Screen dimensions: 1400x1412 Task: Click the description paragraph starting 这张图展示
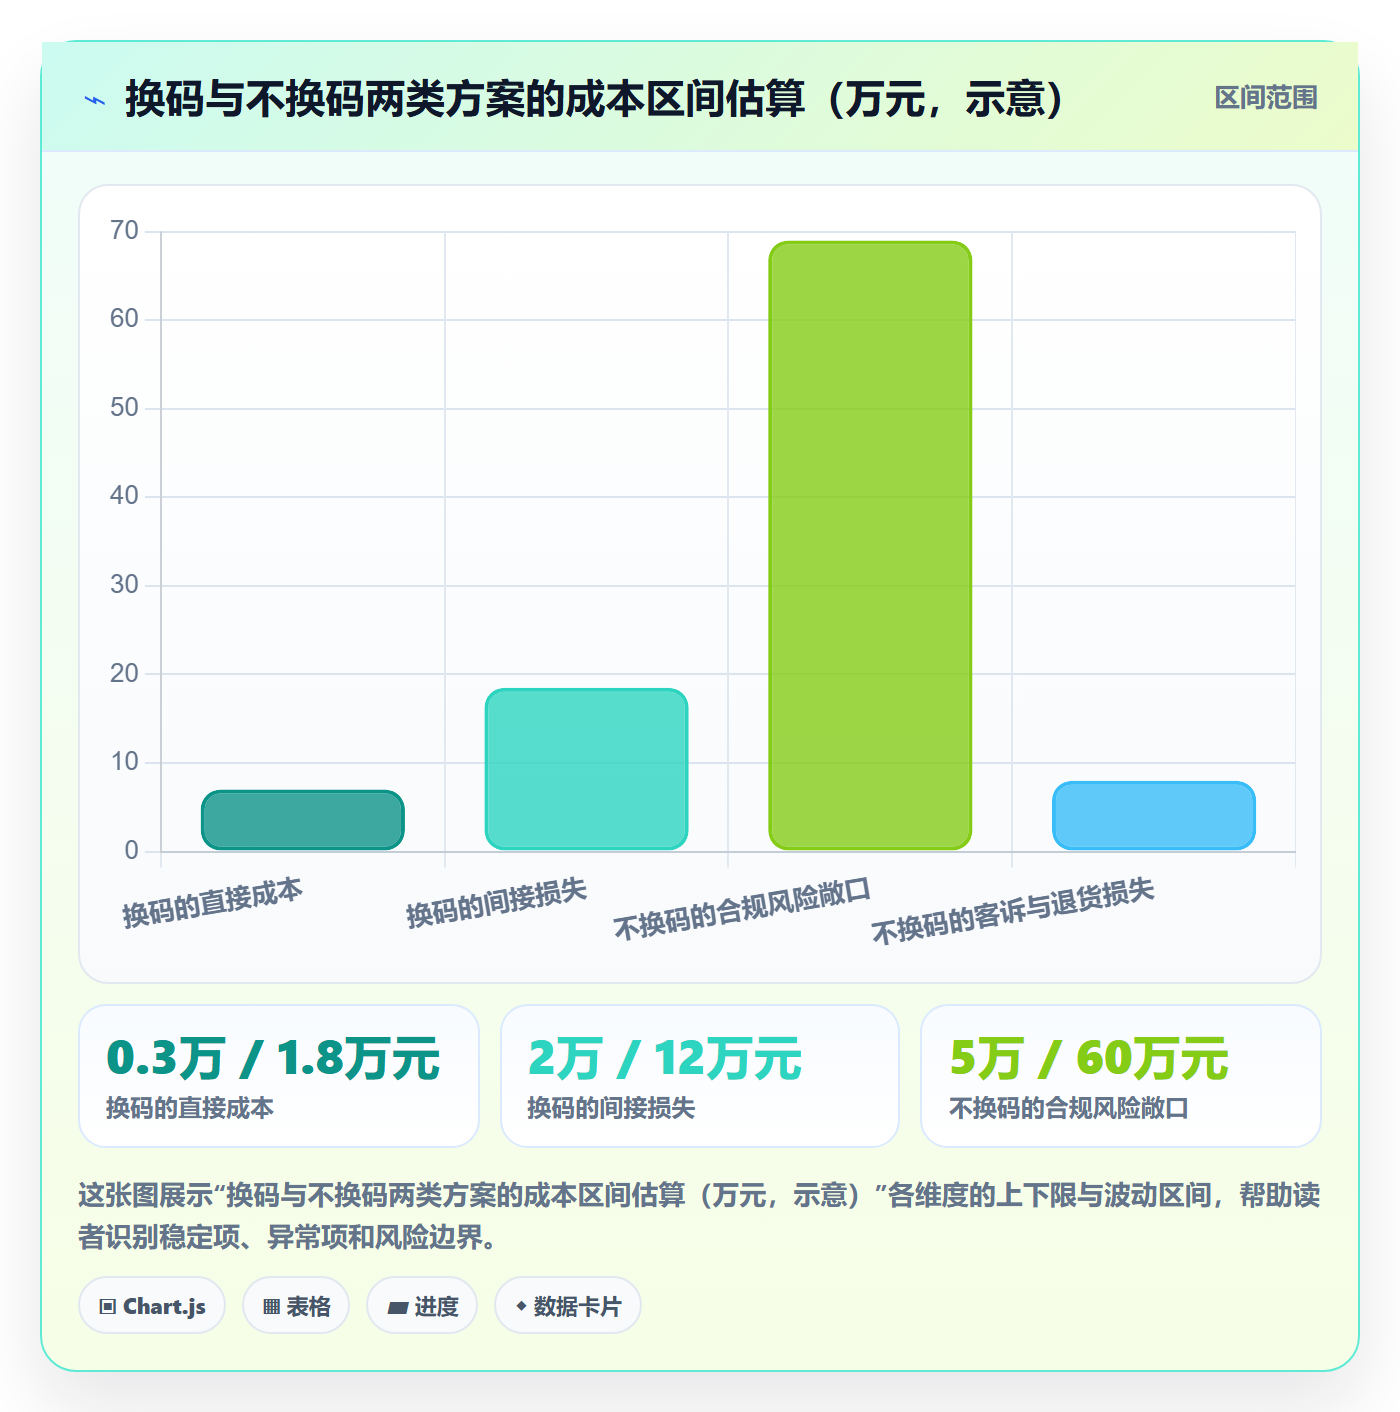point(700,1216)
